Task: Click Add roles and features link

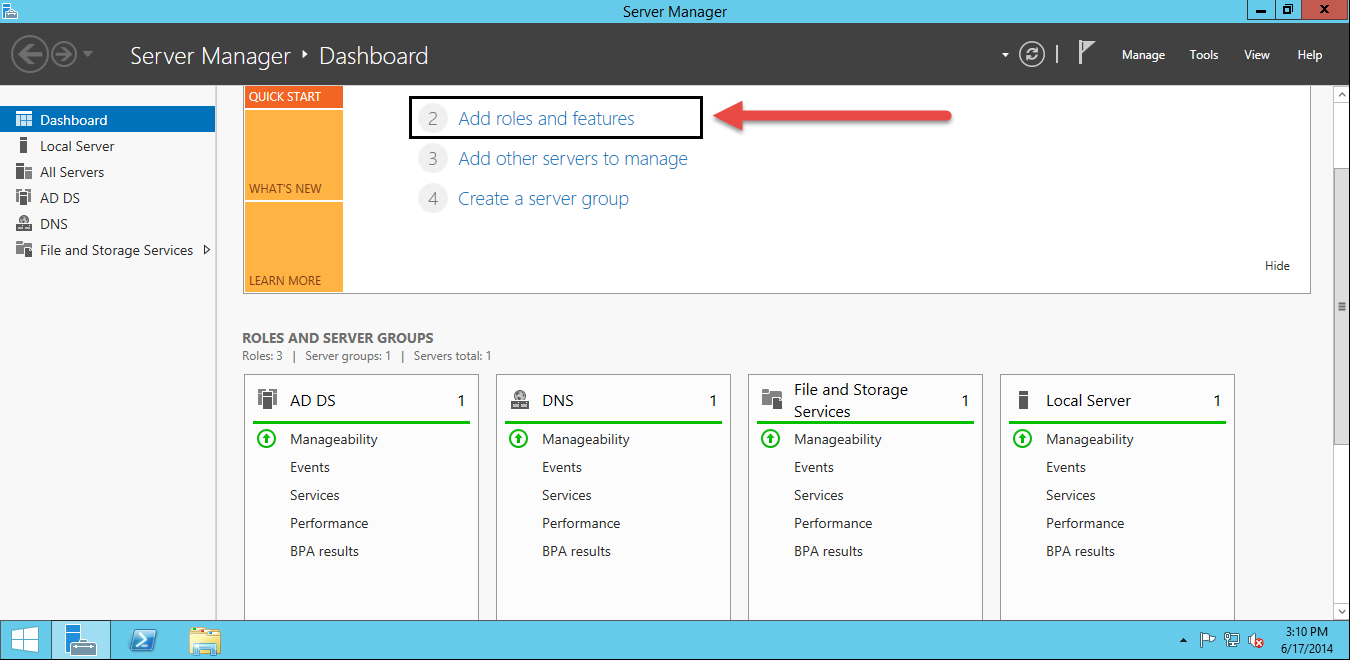Action: pos(546,118)
